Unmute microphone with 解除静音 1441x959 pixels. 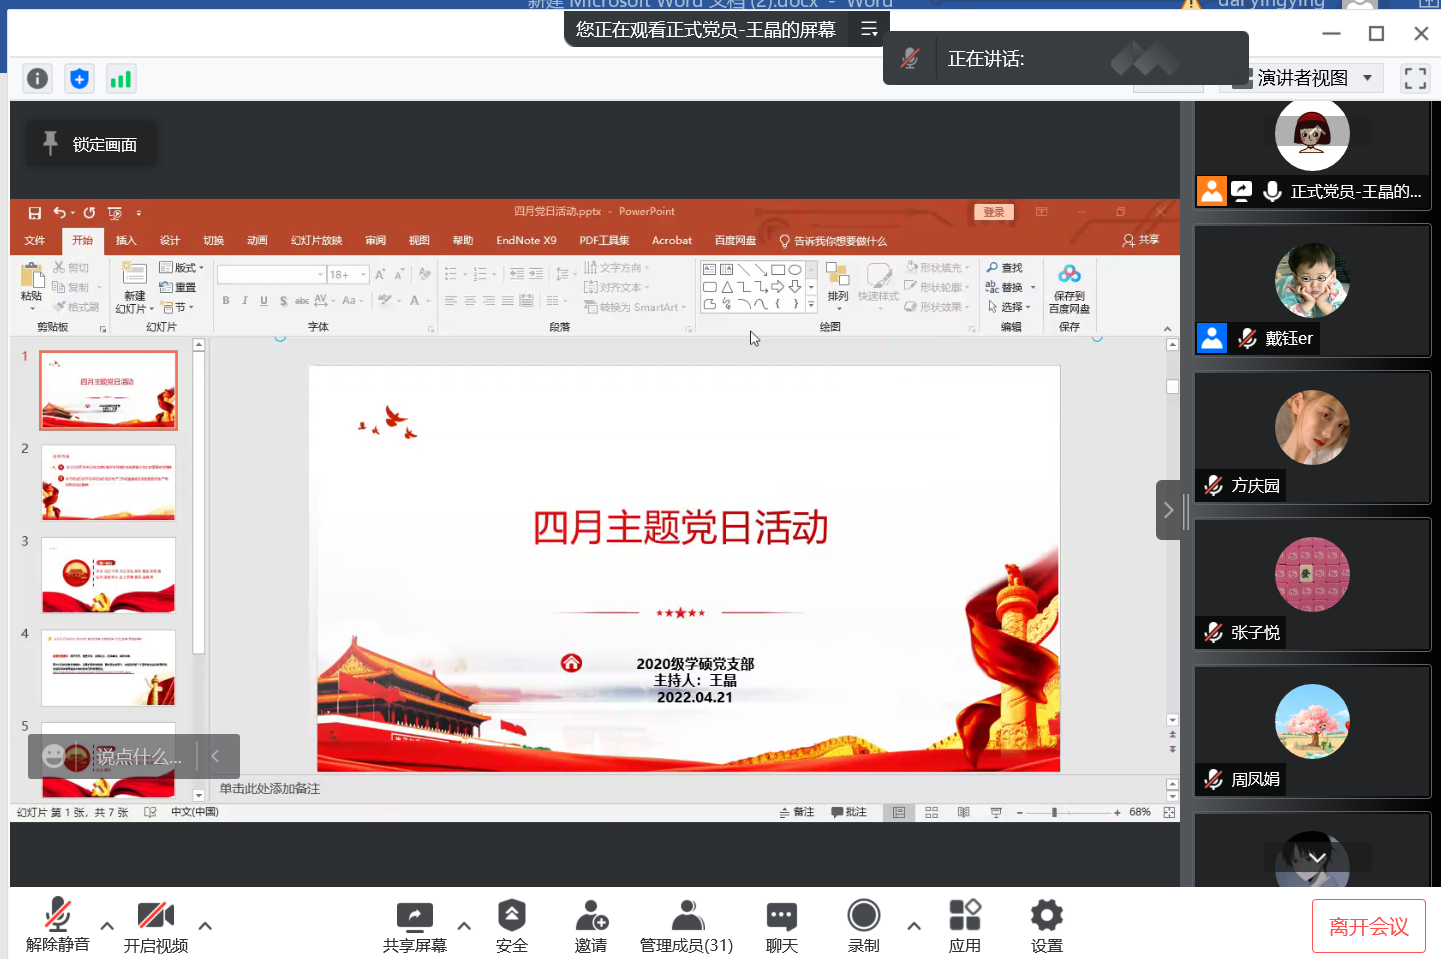coord(58,926)
